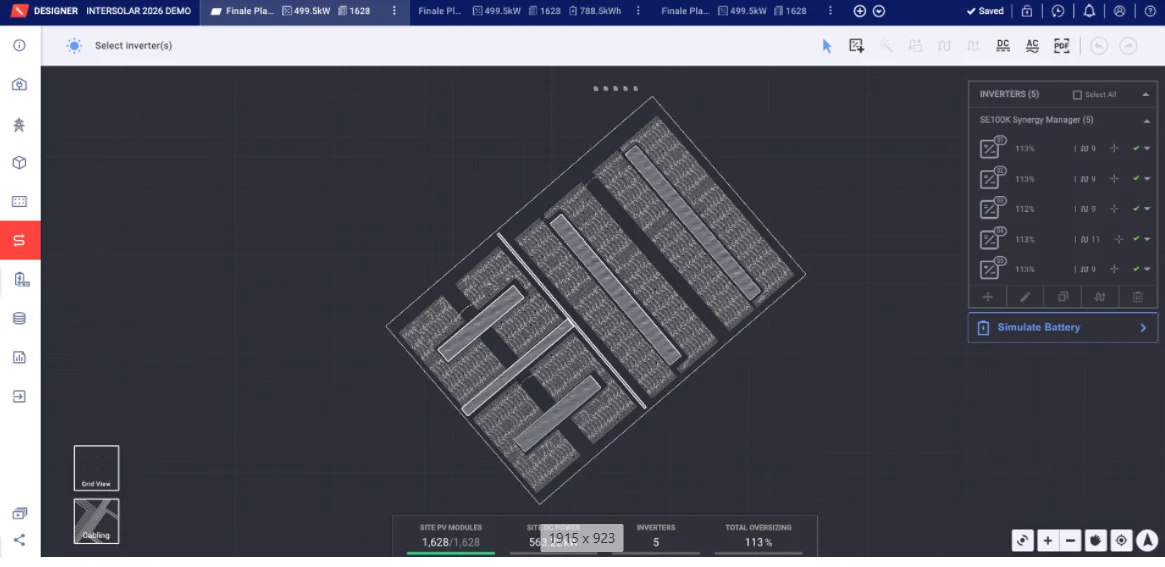This screenshot has width=1165, height=567.
Task: Select the pointer arrow tool
Action: click(x=827, y=46)
